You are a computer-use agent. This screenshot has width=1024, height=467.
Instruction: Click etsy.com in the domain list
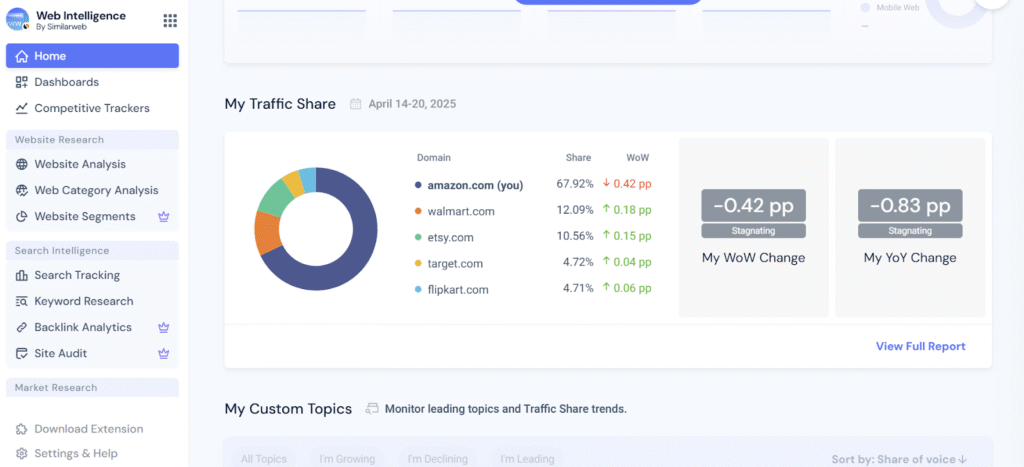coord(451,237)
